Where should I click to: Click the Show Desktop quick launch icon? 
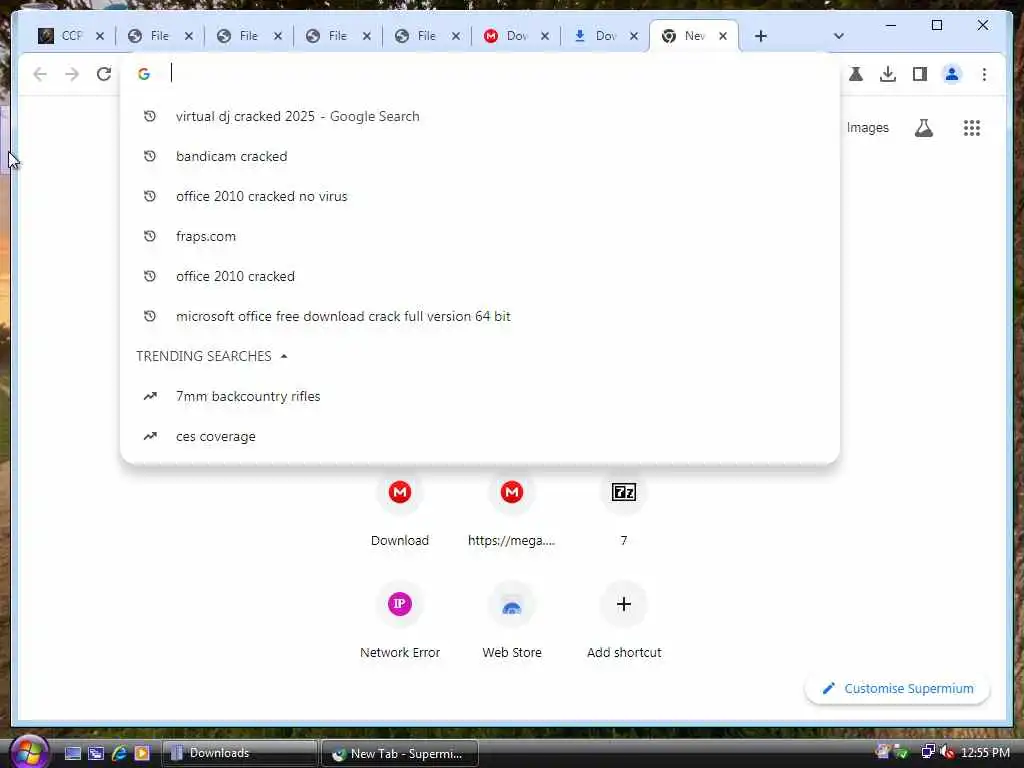(72, 753)
